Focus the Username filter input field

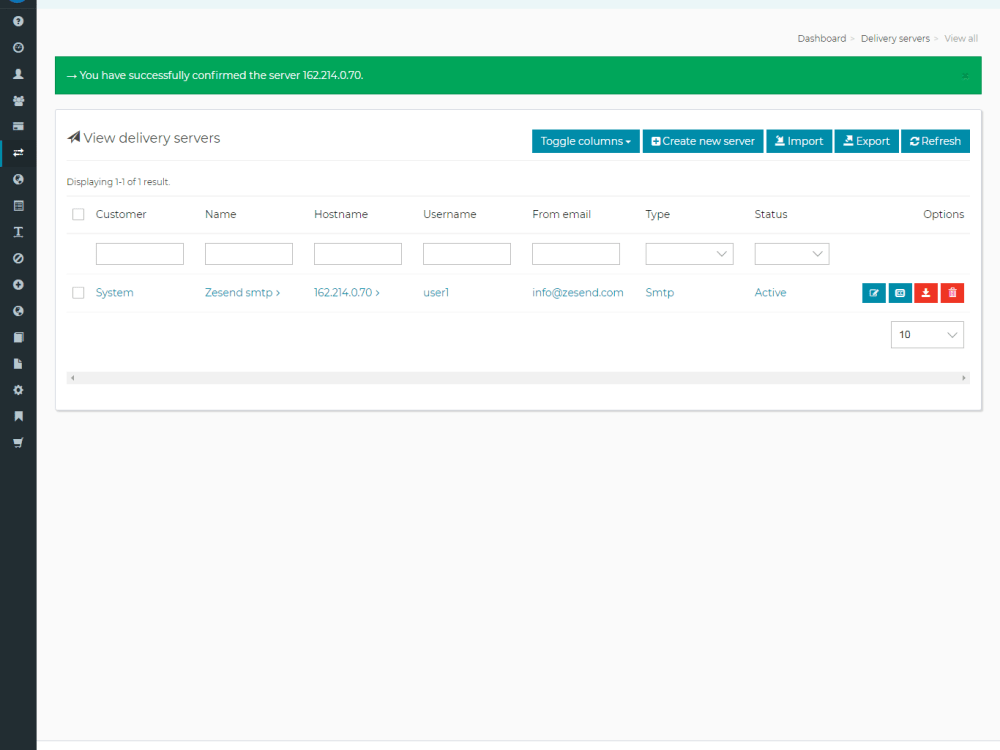click(x=467, y=254)
